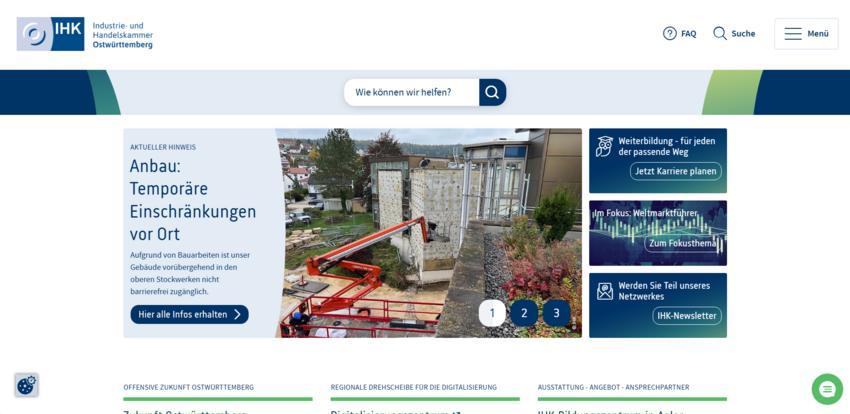
Task: Click 'Hier alle Infos erhalten' button
Action: tap(189, 314)
